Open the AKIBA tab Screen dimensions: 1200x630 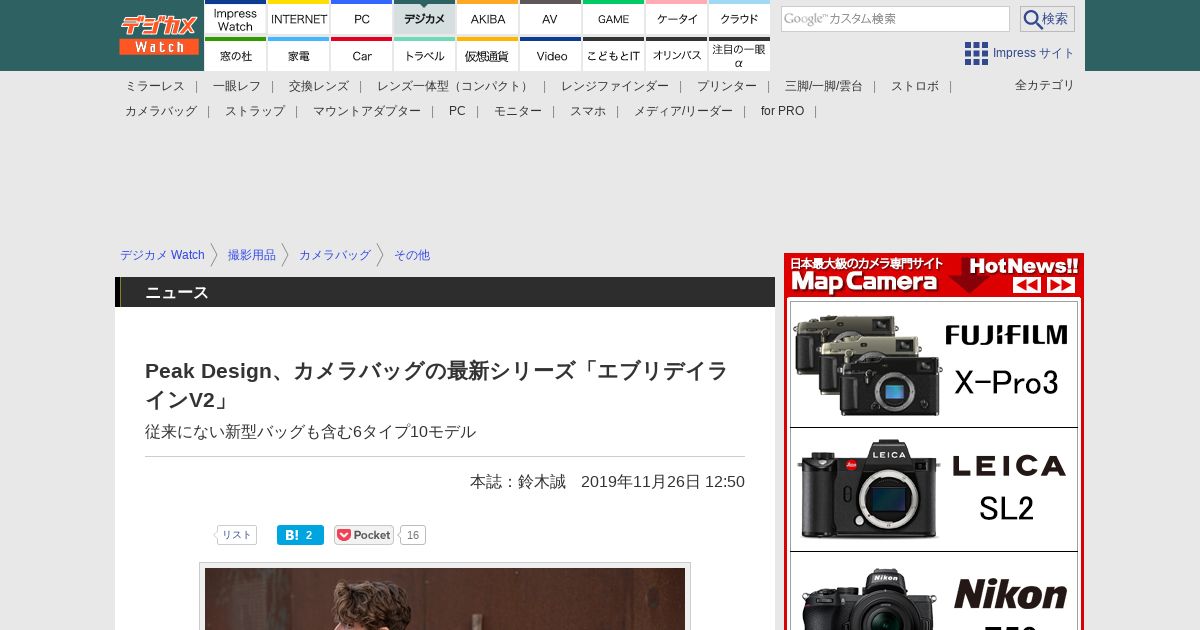point(488,18)
